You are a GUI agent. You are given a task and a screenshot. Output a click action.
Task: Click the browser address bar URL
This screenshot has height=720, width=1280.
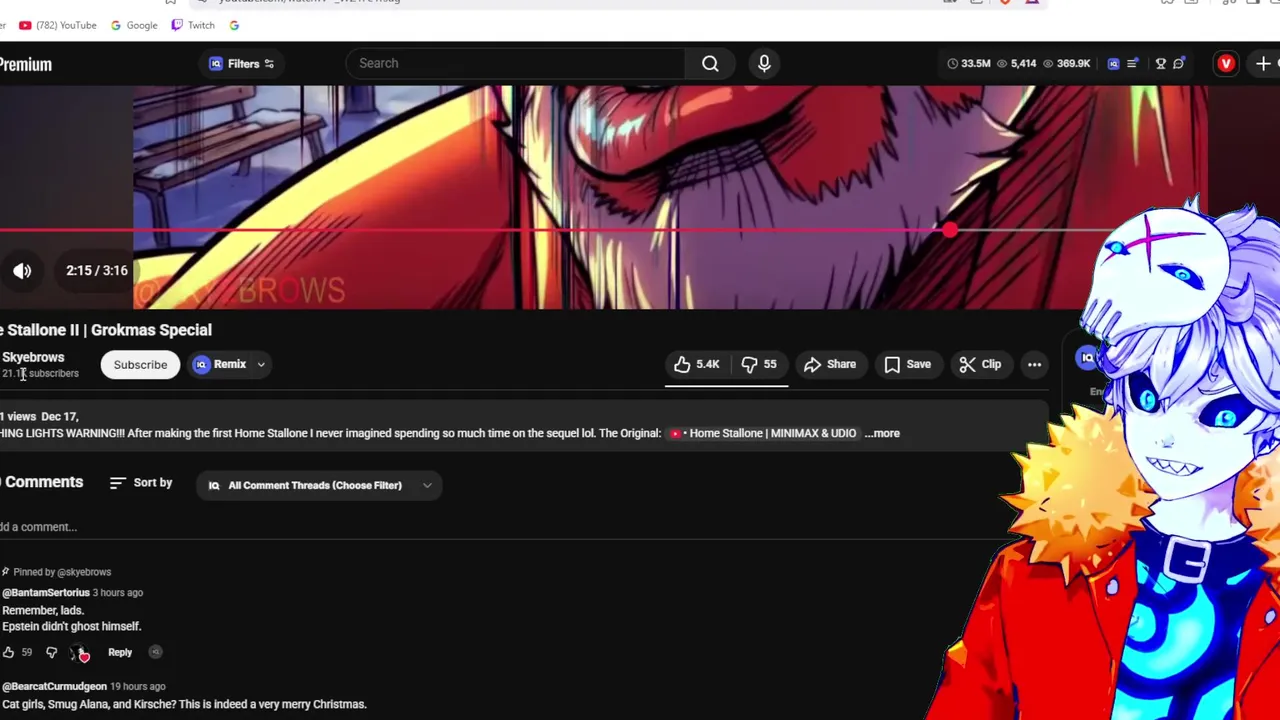[310, 2]
